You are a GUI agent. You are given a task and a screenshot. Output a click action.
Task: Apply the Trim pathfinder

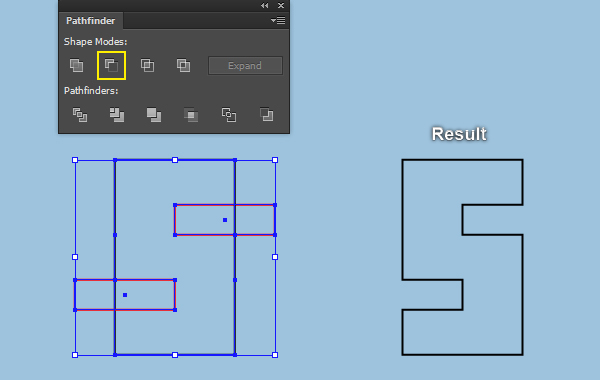(x=117, y=115)
